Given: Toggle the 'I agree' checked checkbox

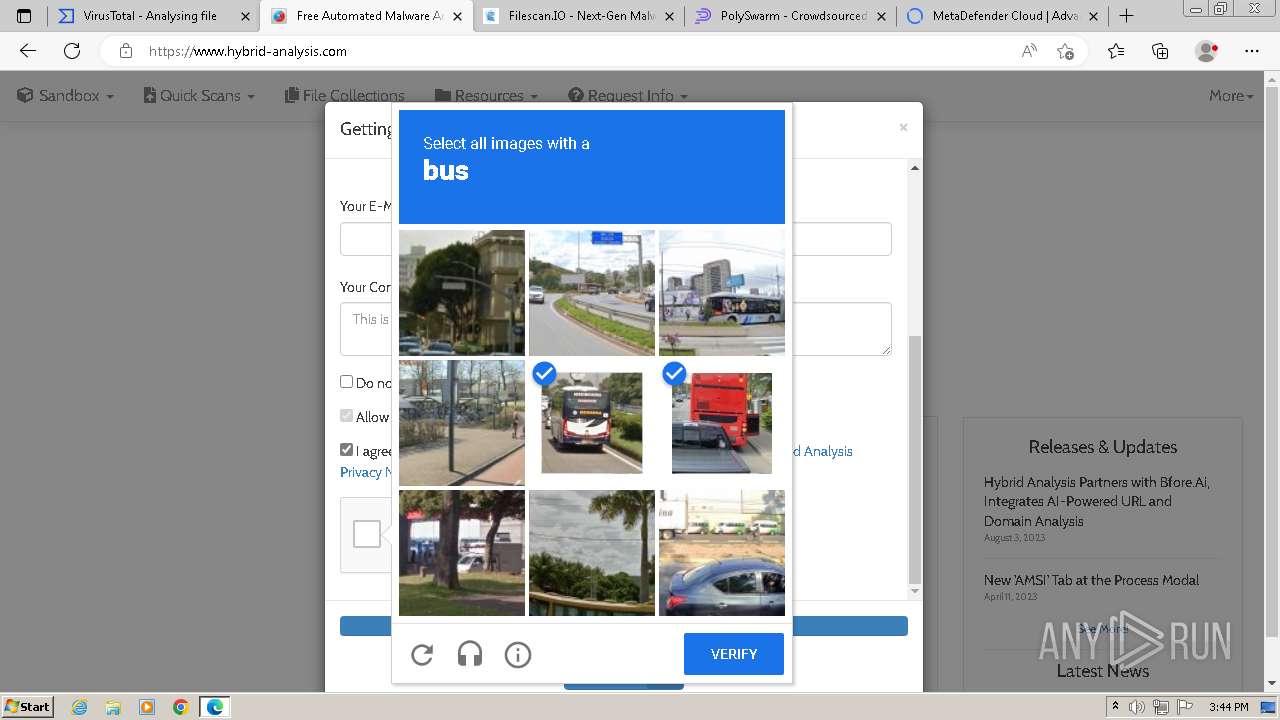Looking at the screenshot, I should point(346,450).
